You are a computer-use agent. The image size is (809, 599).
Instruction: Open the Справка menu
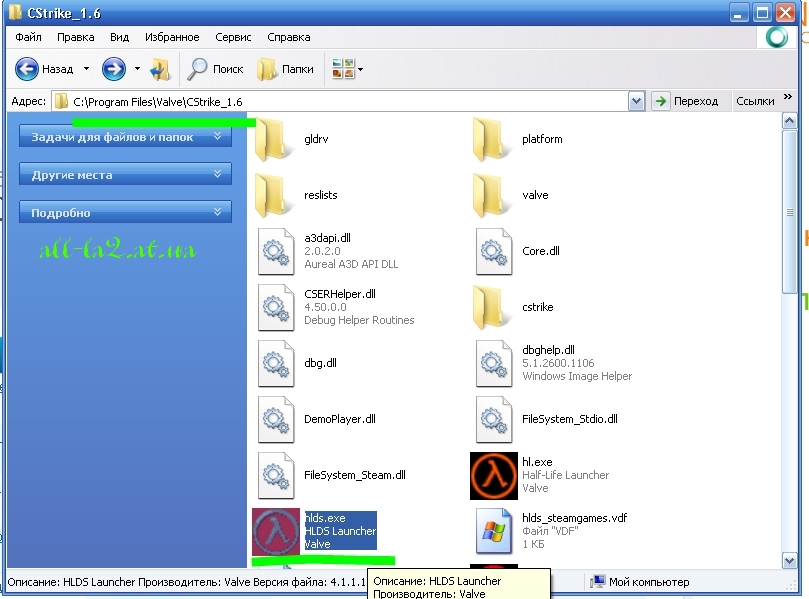click(x=288, y=37)
